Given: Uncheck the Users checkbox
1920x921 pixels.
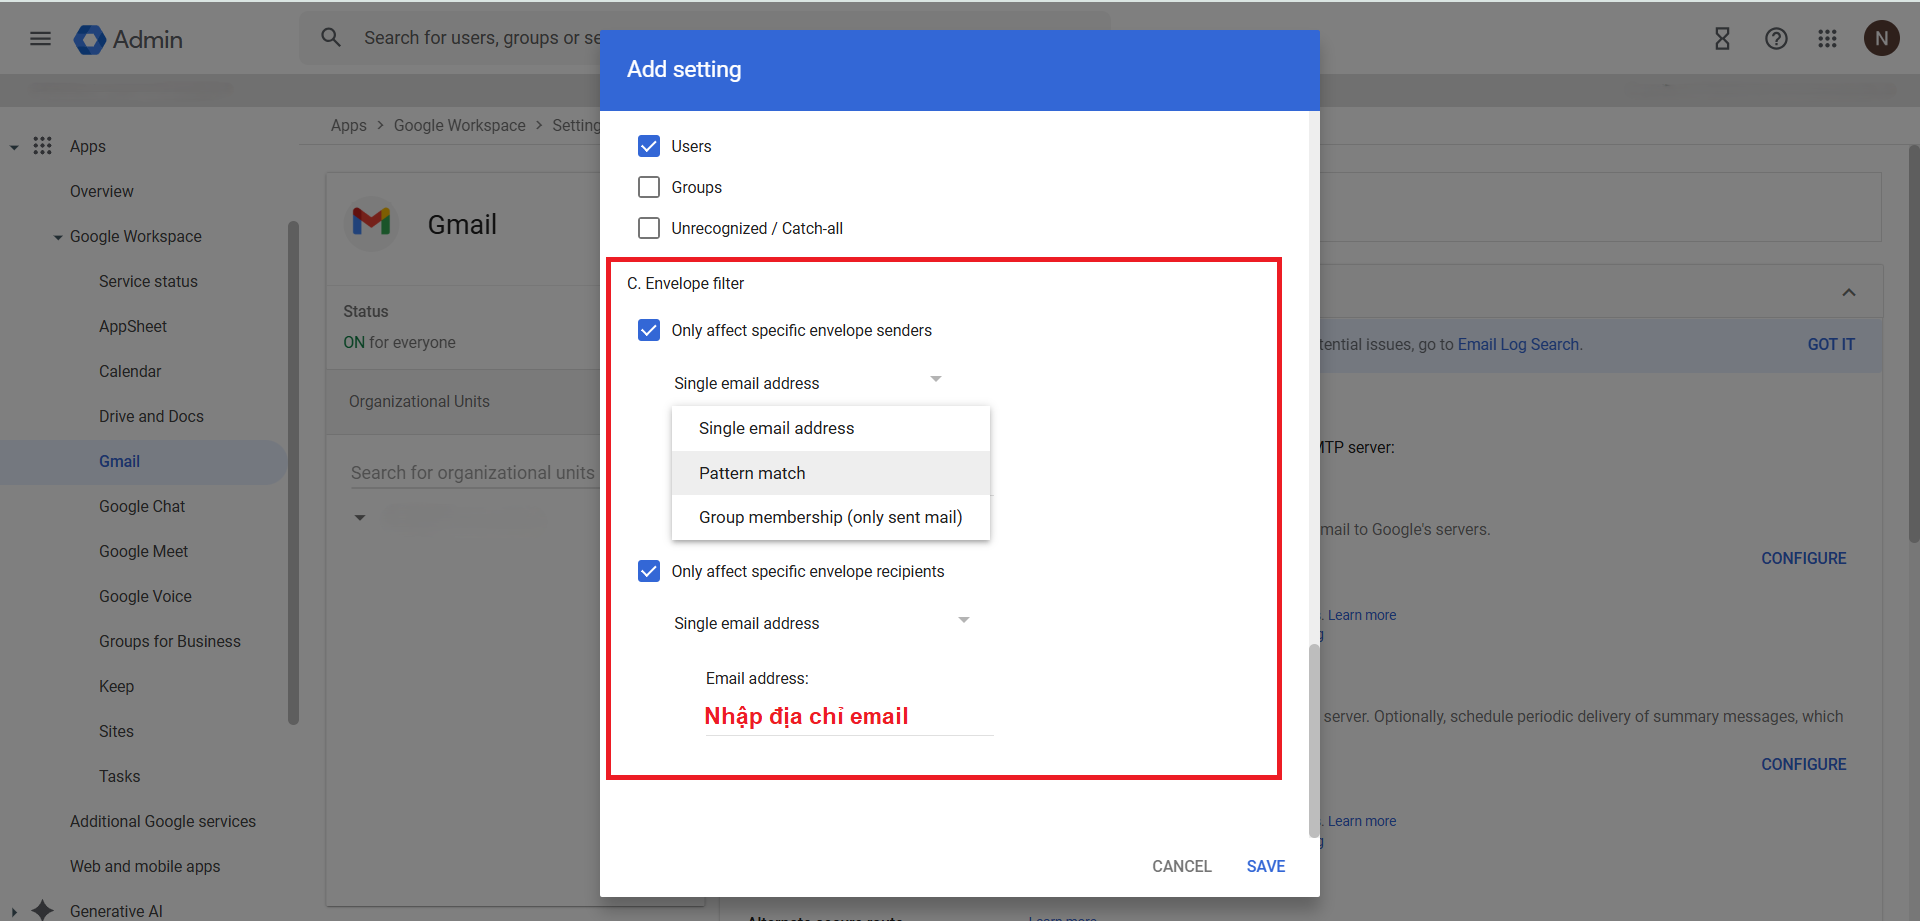Looking at the screenshot, I should point(649,146).
